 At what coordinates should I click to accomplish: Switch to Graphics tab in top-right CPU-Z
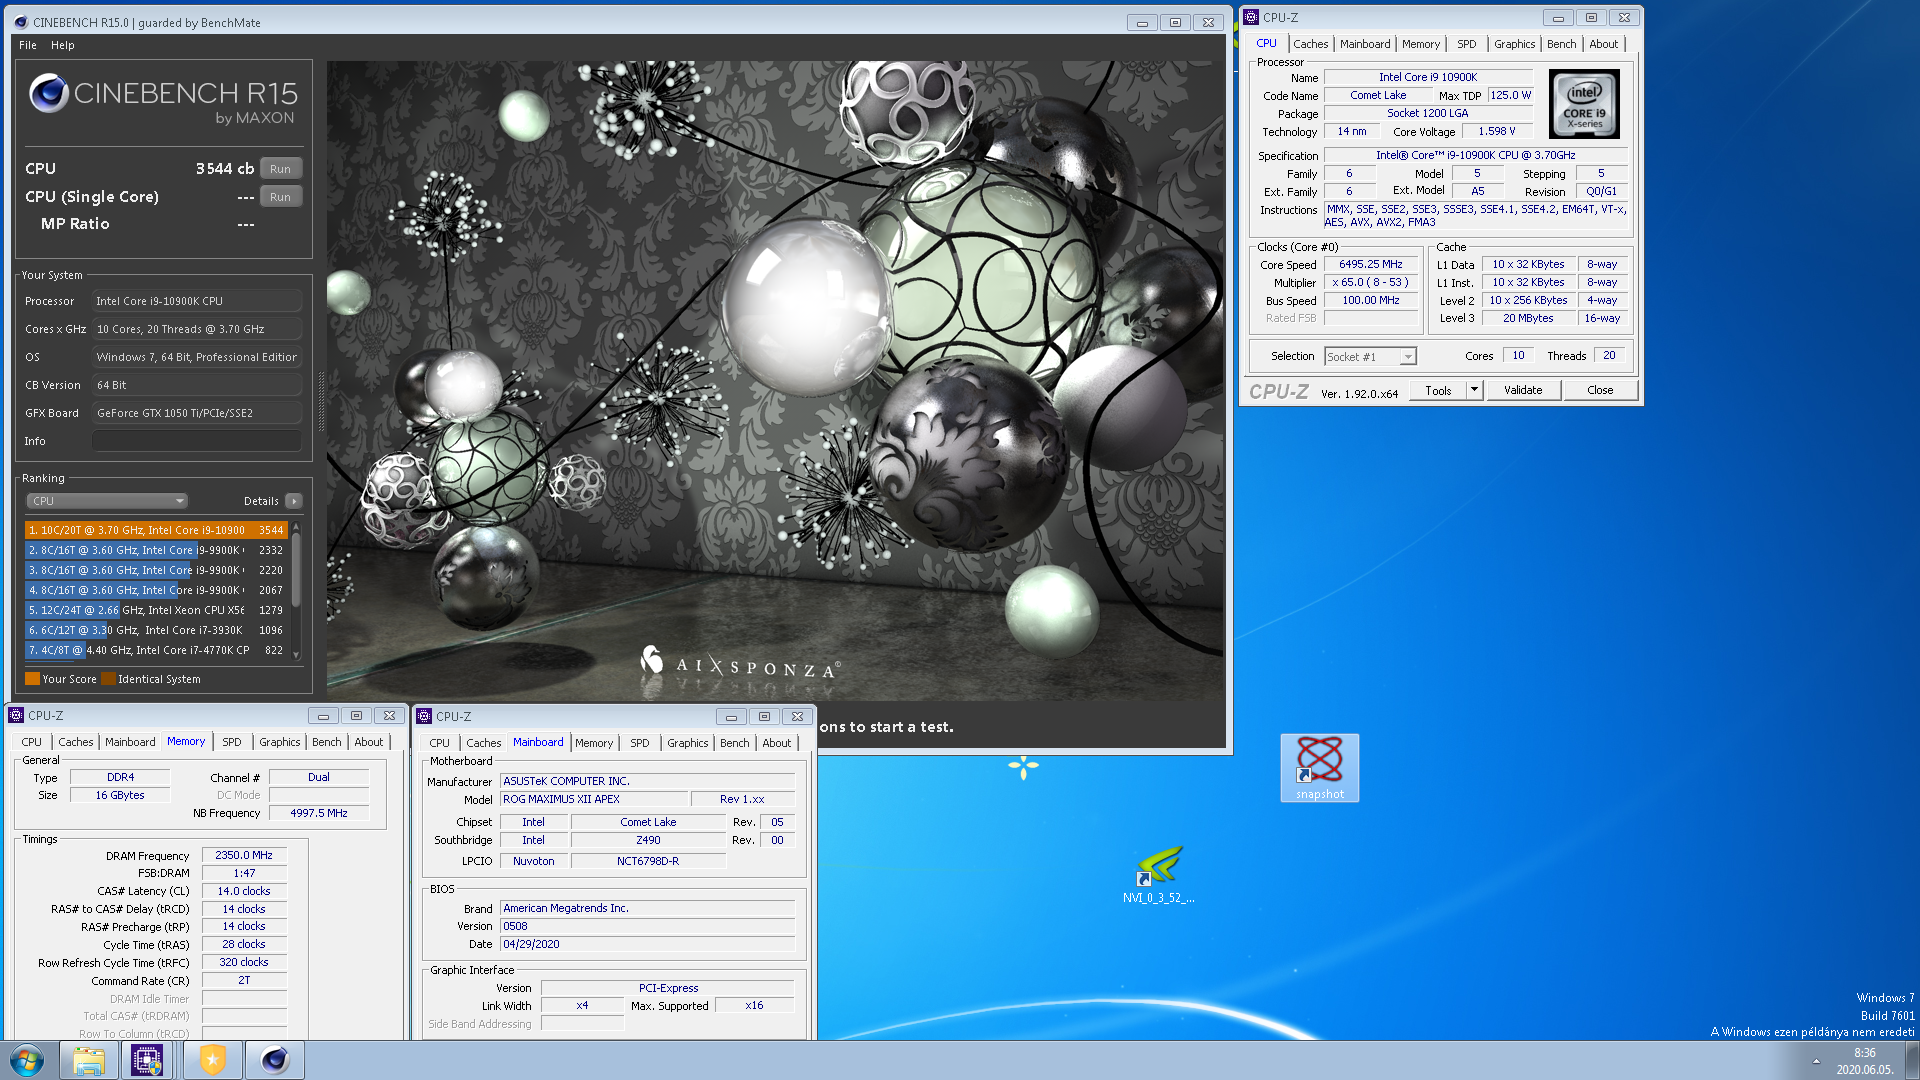(1514, 44)
